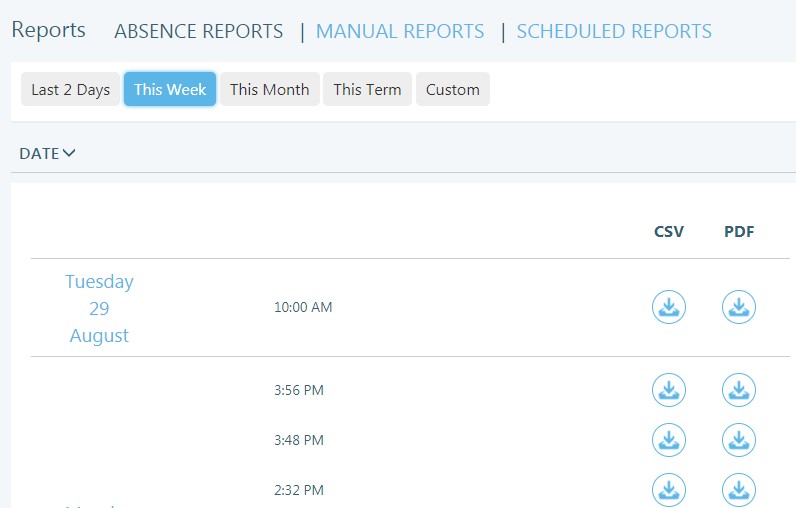Image resolution: width=796 pixels, height=508 pixels.
Task: Download PDF for the 2:32 PM report
Action: pos(739,490)
